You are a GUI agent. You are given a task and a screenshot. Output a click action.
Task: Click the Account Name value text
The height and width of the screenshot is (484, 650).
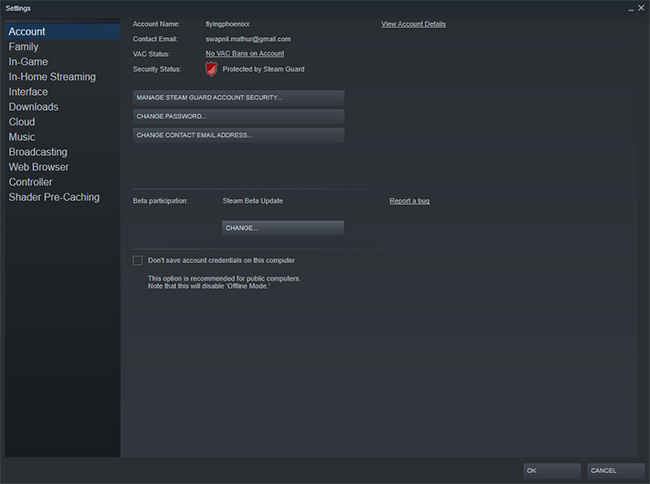pos(228,24)
